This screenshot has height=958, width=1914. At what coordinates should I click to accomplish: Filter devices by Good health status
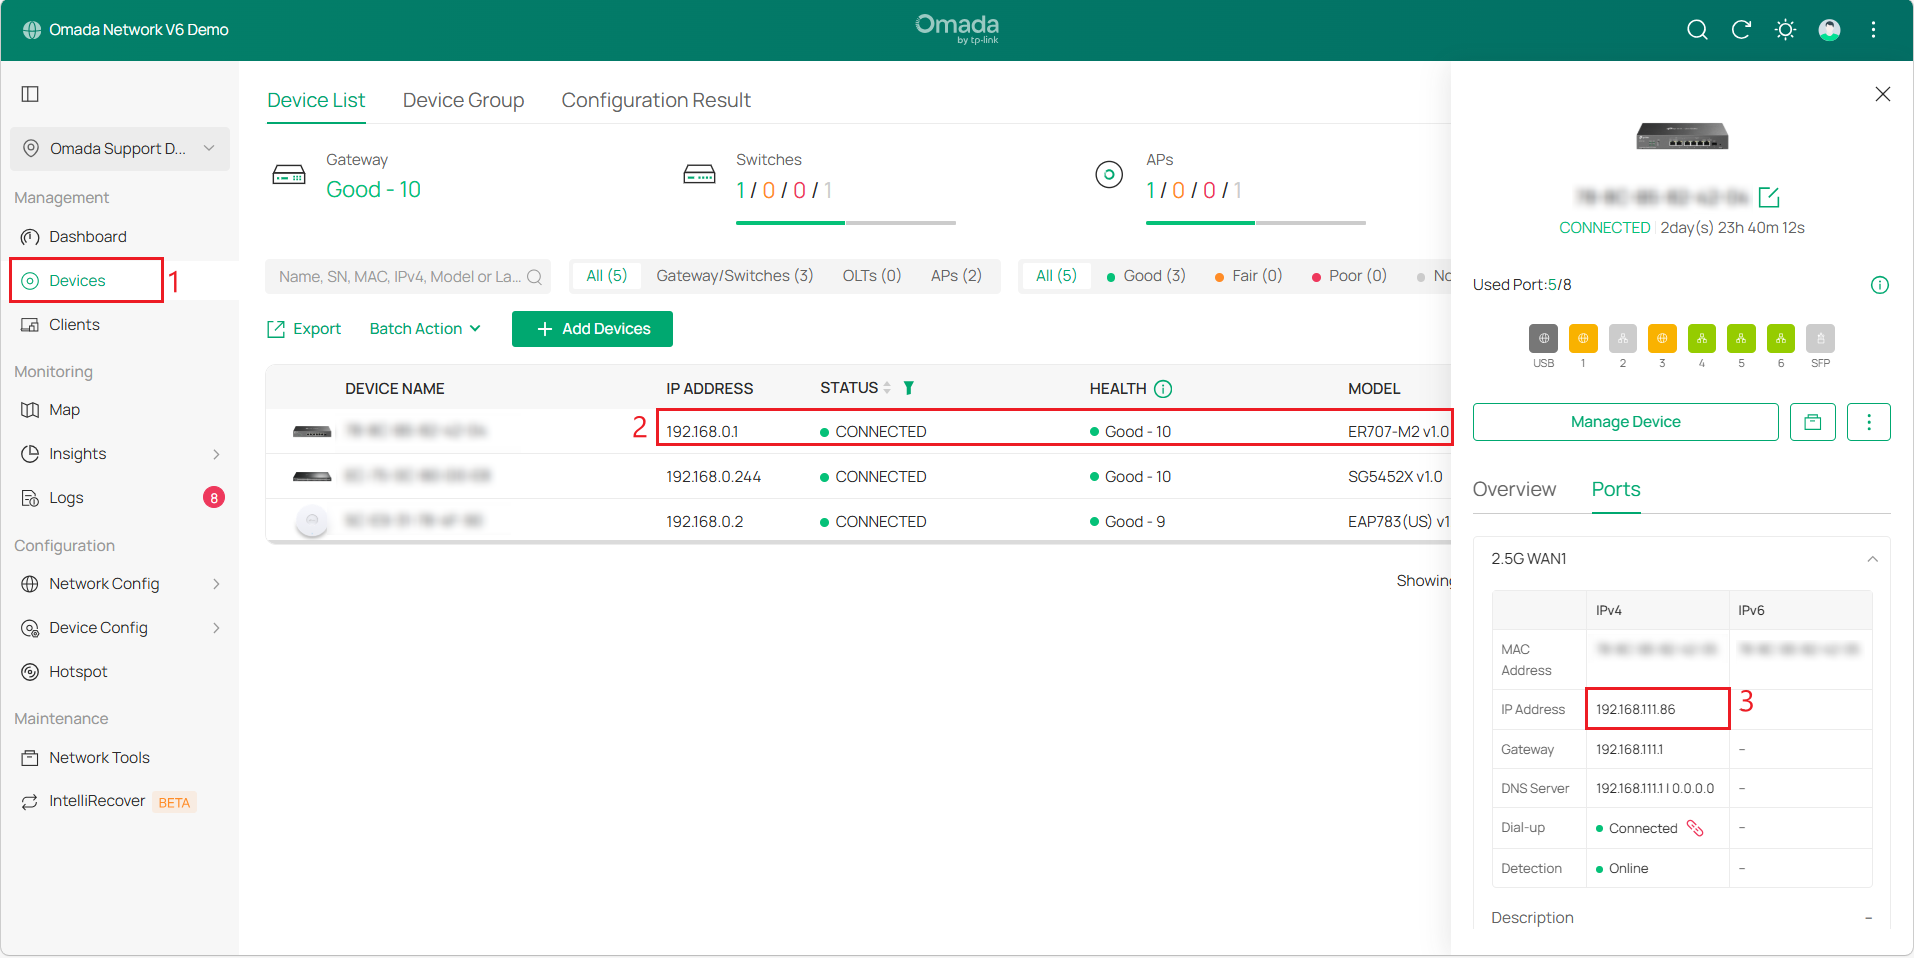coord(1145,276)
